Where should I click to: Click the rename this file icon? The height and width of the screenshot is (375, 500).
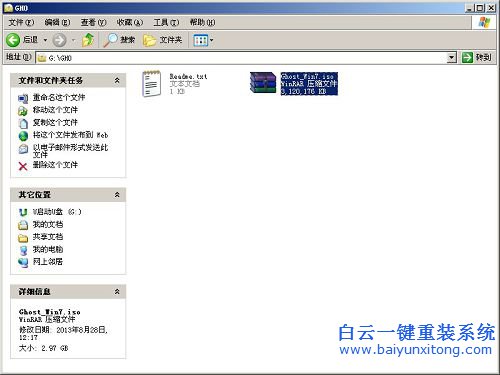23,99
